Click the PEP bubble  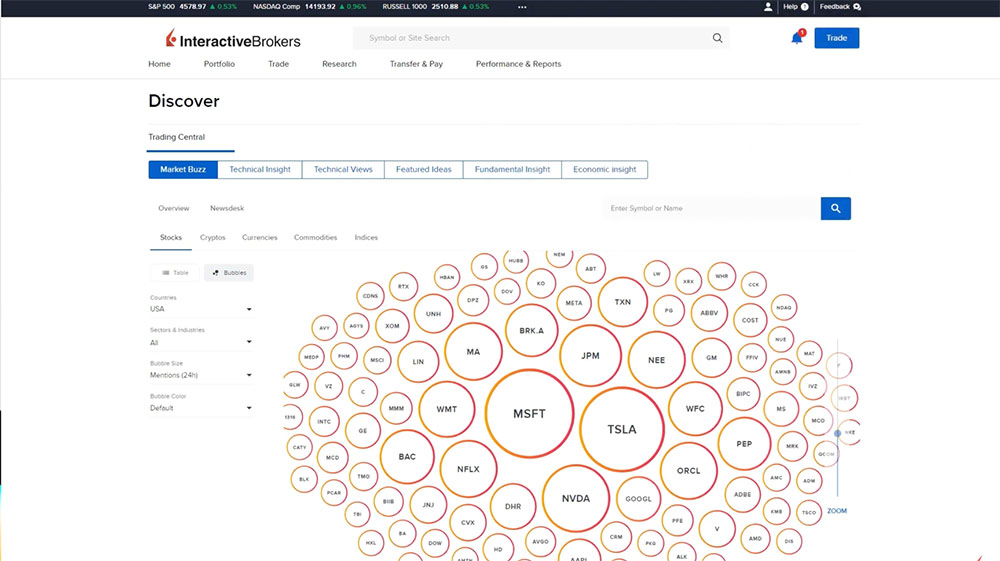(744, 444)
